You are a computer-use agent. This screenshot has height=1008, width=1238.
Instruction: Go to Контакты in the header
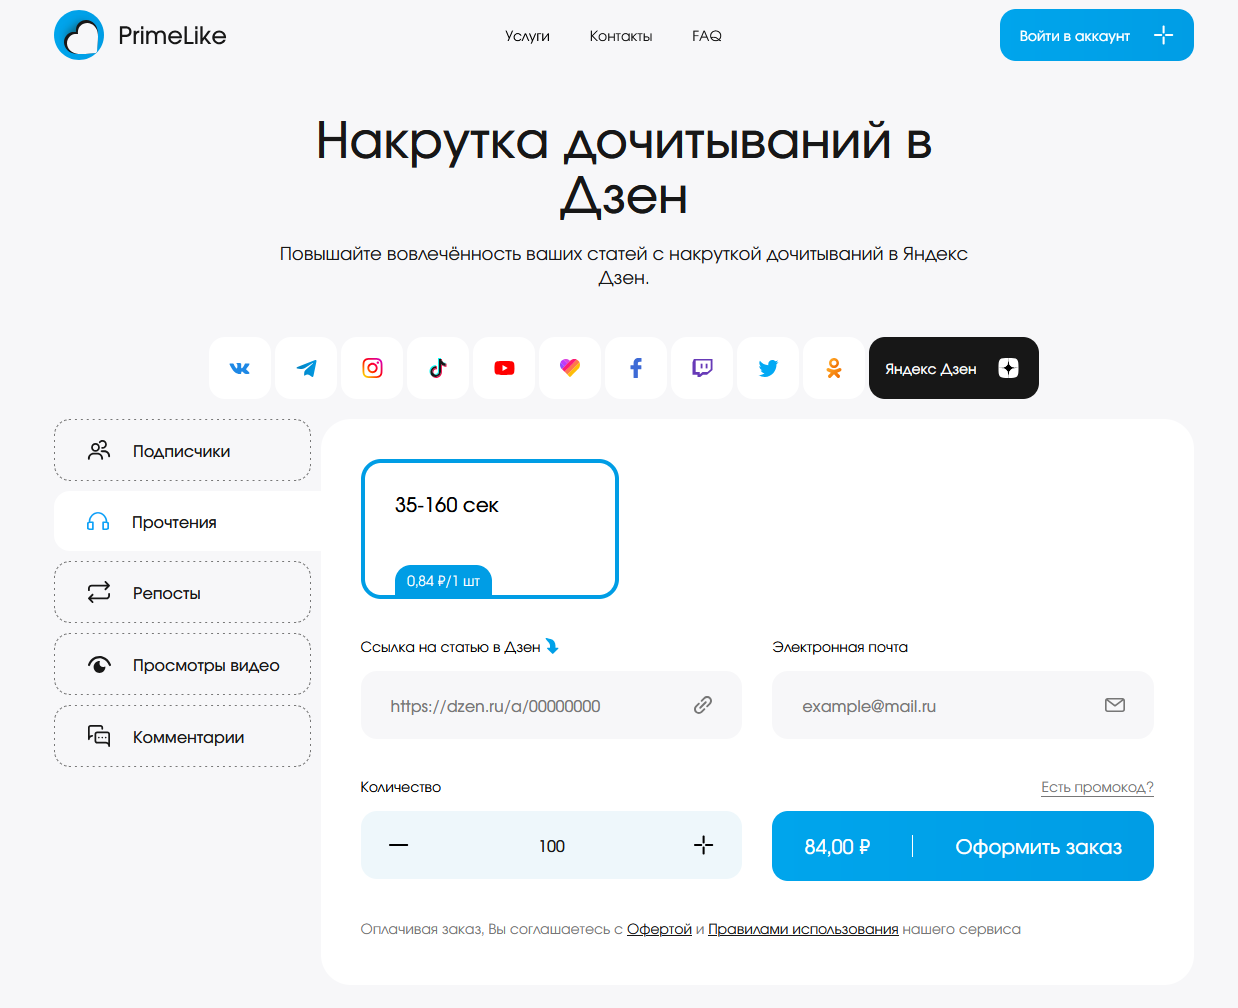[621, 36]
